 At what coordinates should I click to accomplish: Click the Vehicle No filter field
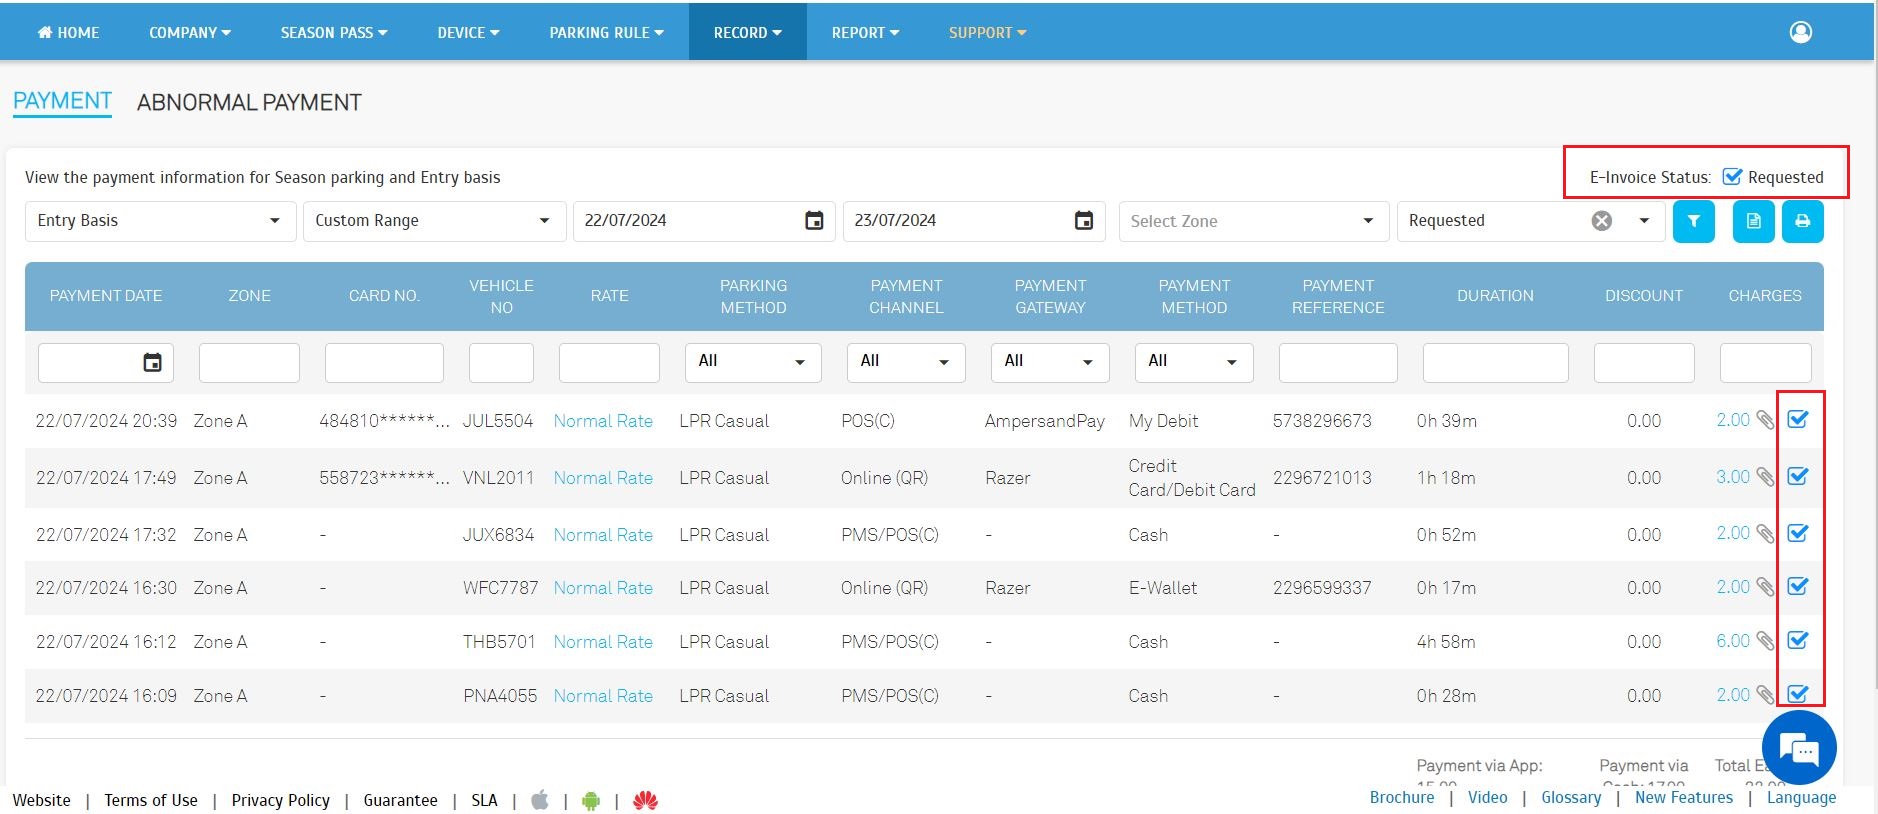(501, 363)
